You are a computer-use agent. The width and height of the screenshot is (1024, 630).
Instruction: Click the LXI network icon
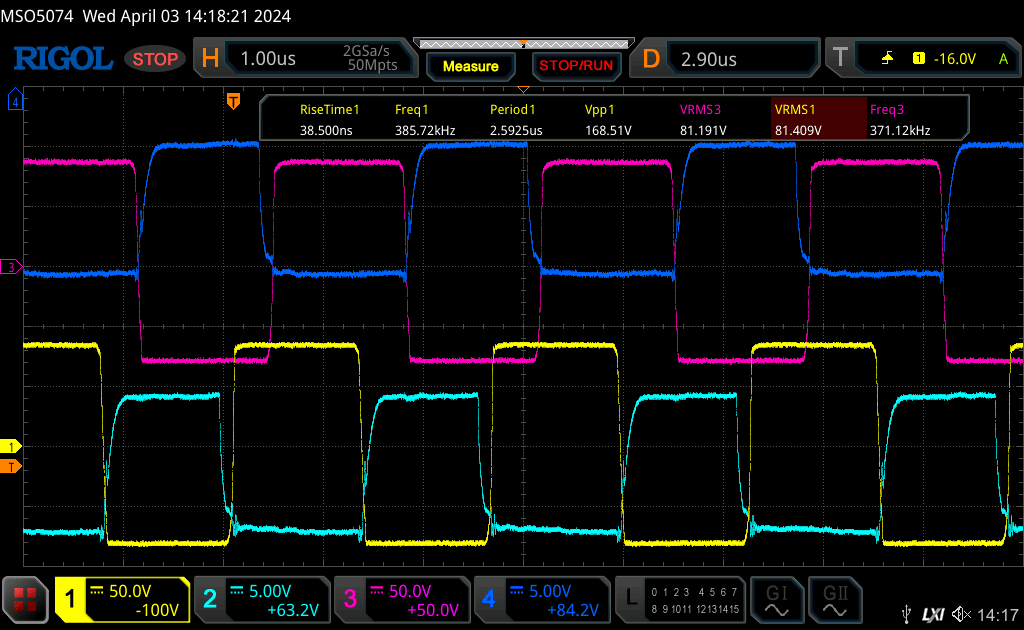point(933,614)
